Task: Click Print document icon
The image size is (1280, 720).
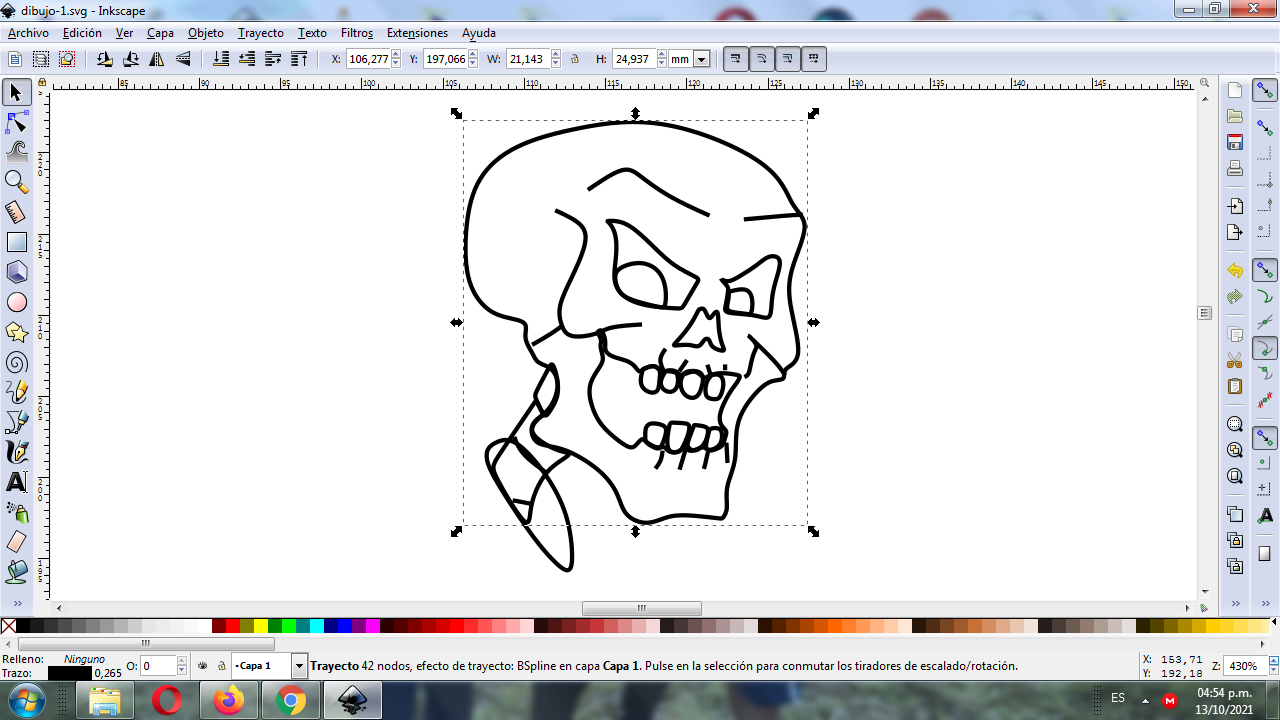Action: point(1235,168)
